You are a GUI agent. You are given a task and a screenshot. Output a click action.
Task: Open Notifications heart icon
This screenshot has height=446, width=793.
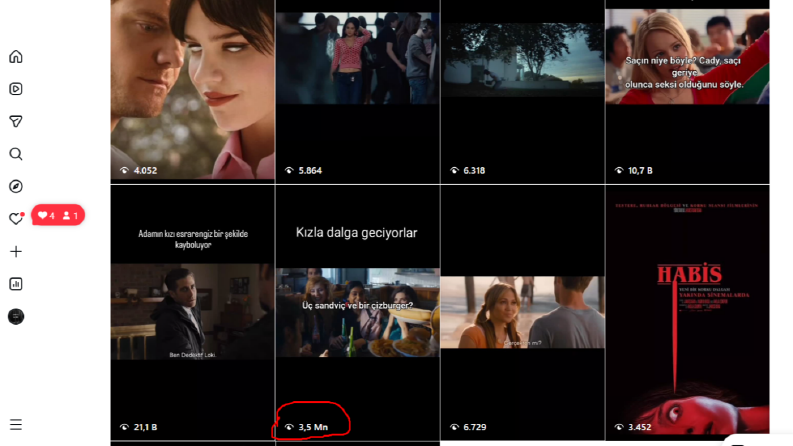tap(16, 218)
